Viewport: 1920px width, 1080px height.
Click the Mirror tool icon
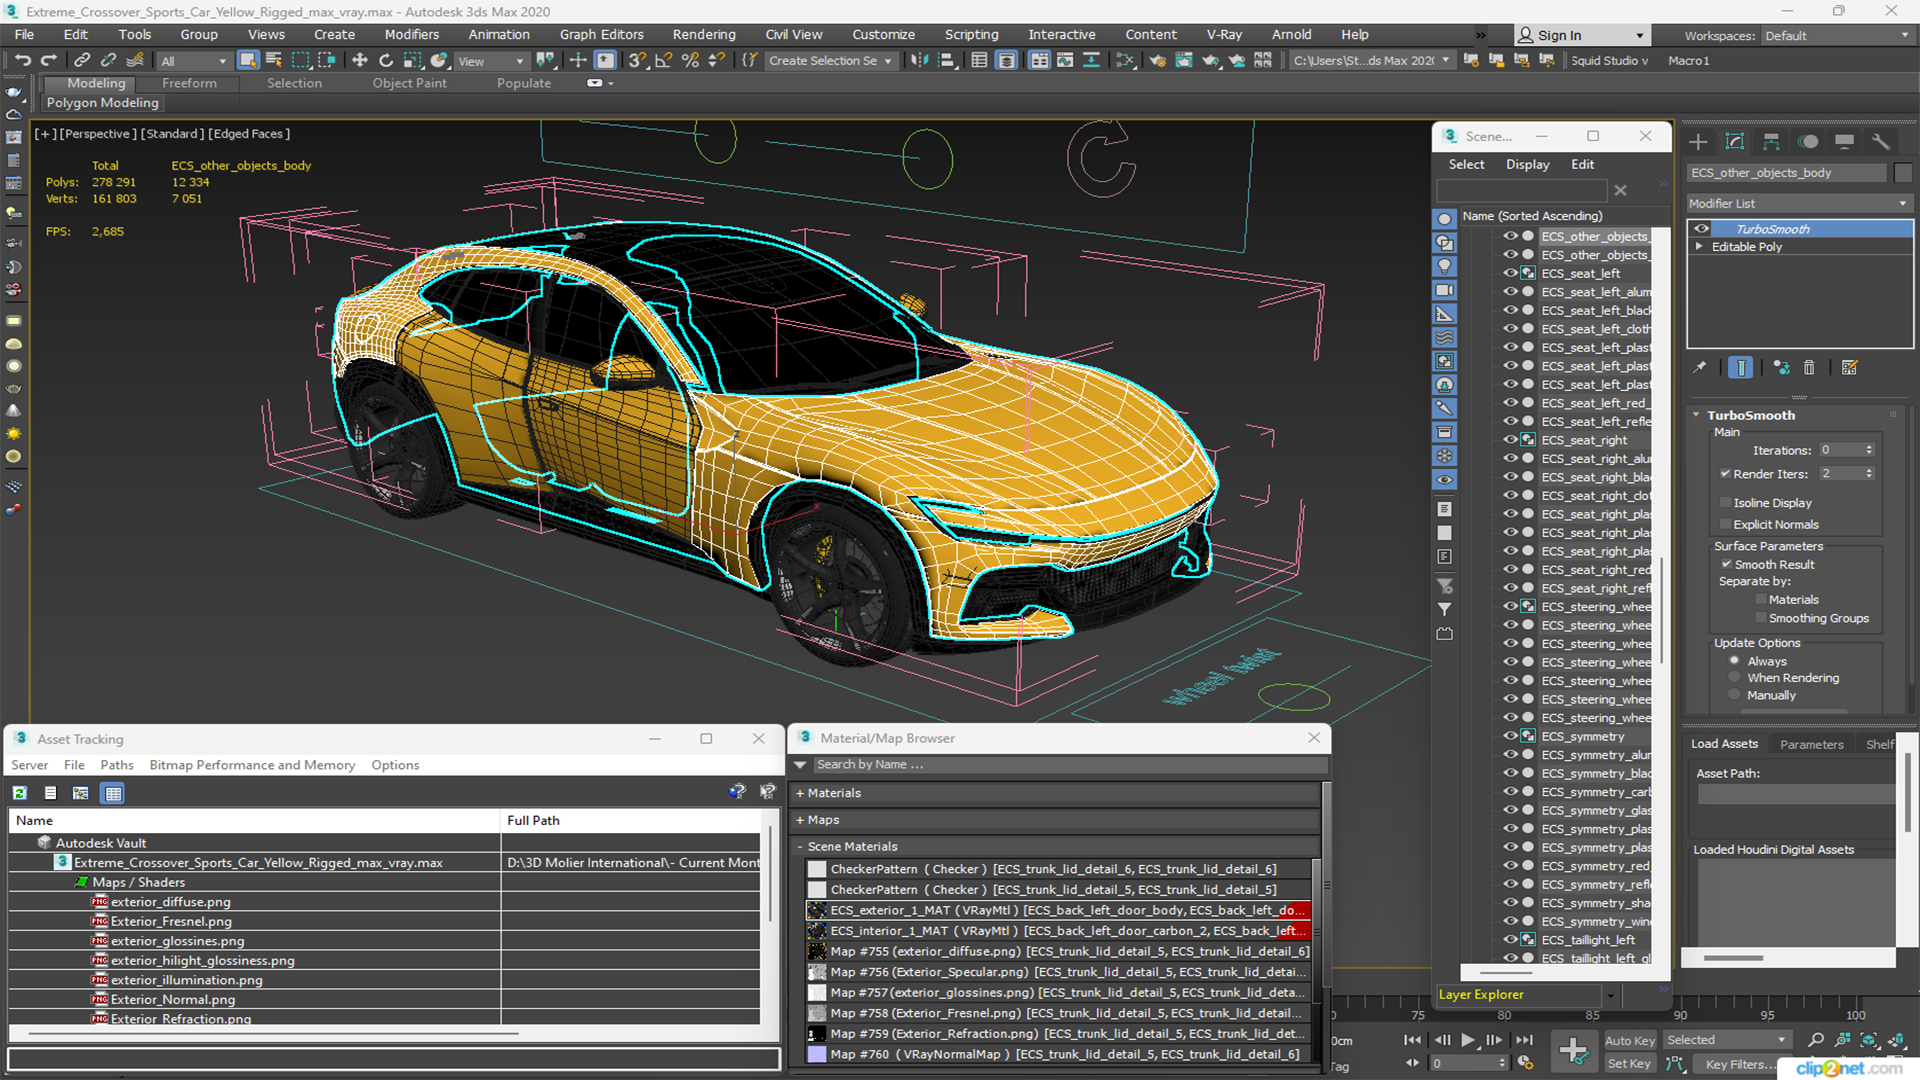click(920, 61)
